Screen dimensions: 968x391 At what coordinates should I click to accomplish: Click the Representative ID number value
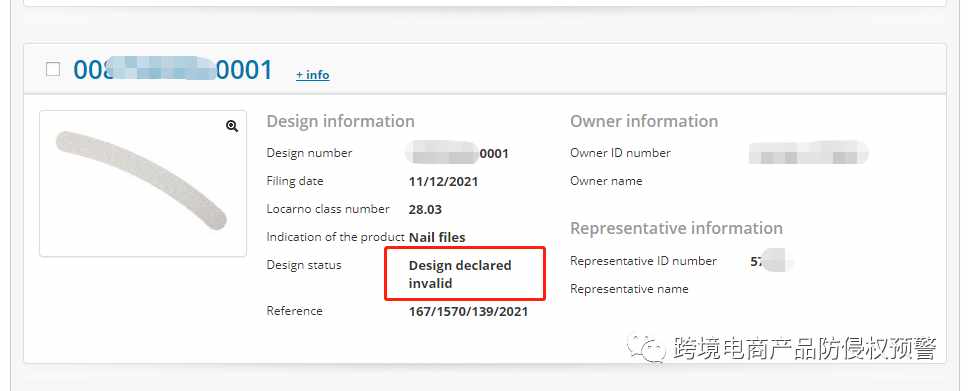[770, 261]
